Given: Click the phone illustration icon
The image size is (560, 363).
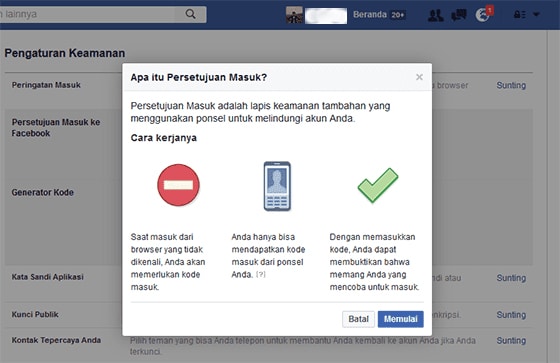Looking at the screenshot, I should coord(277,186).
